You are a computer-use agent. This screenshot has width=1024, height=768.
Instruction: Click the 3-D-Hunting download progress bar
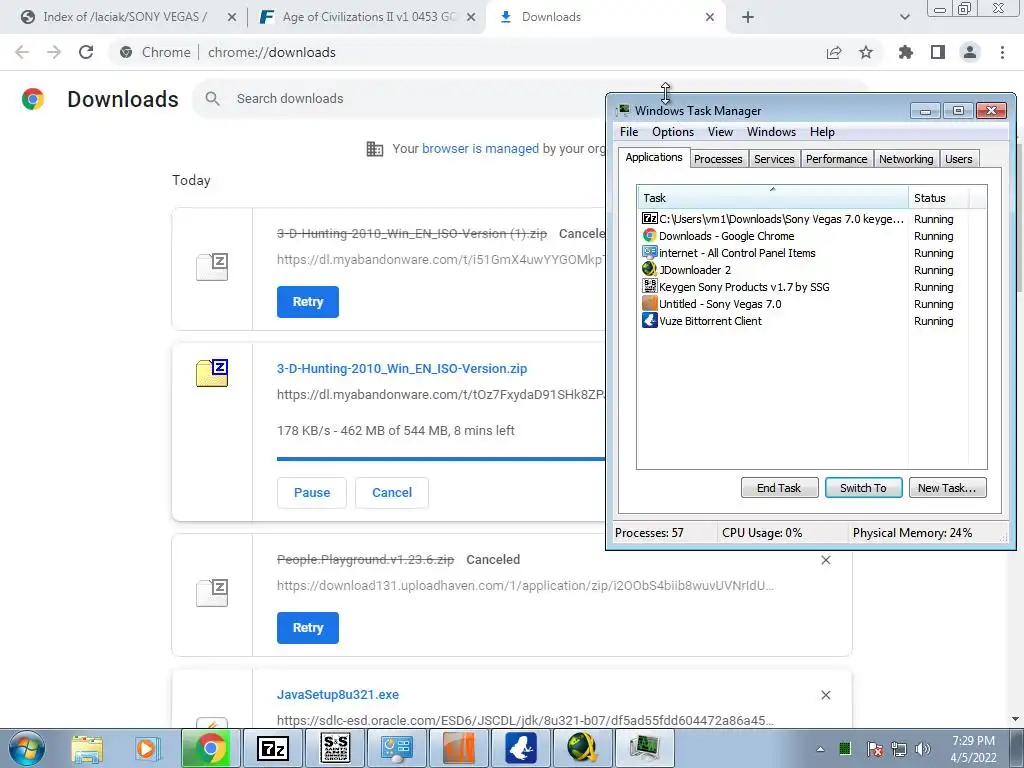tap(441, 459)
